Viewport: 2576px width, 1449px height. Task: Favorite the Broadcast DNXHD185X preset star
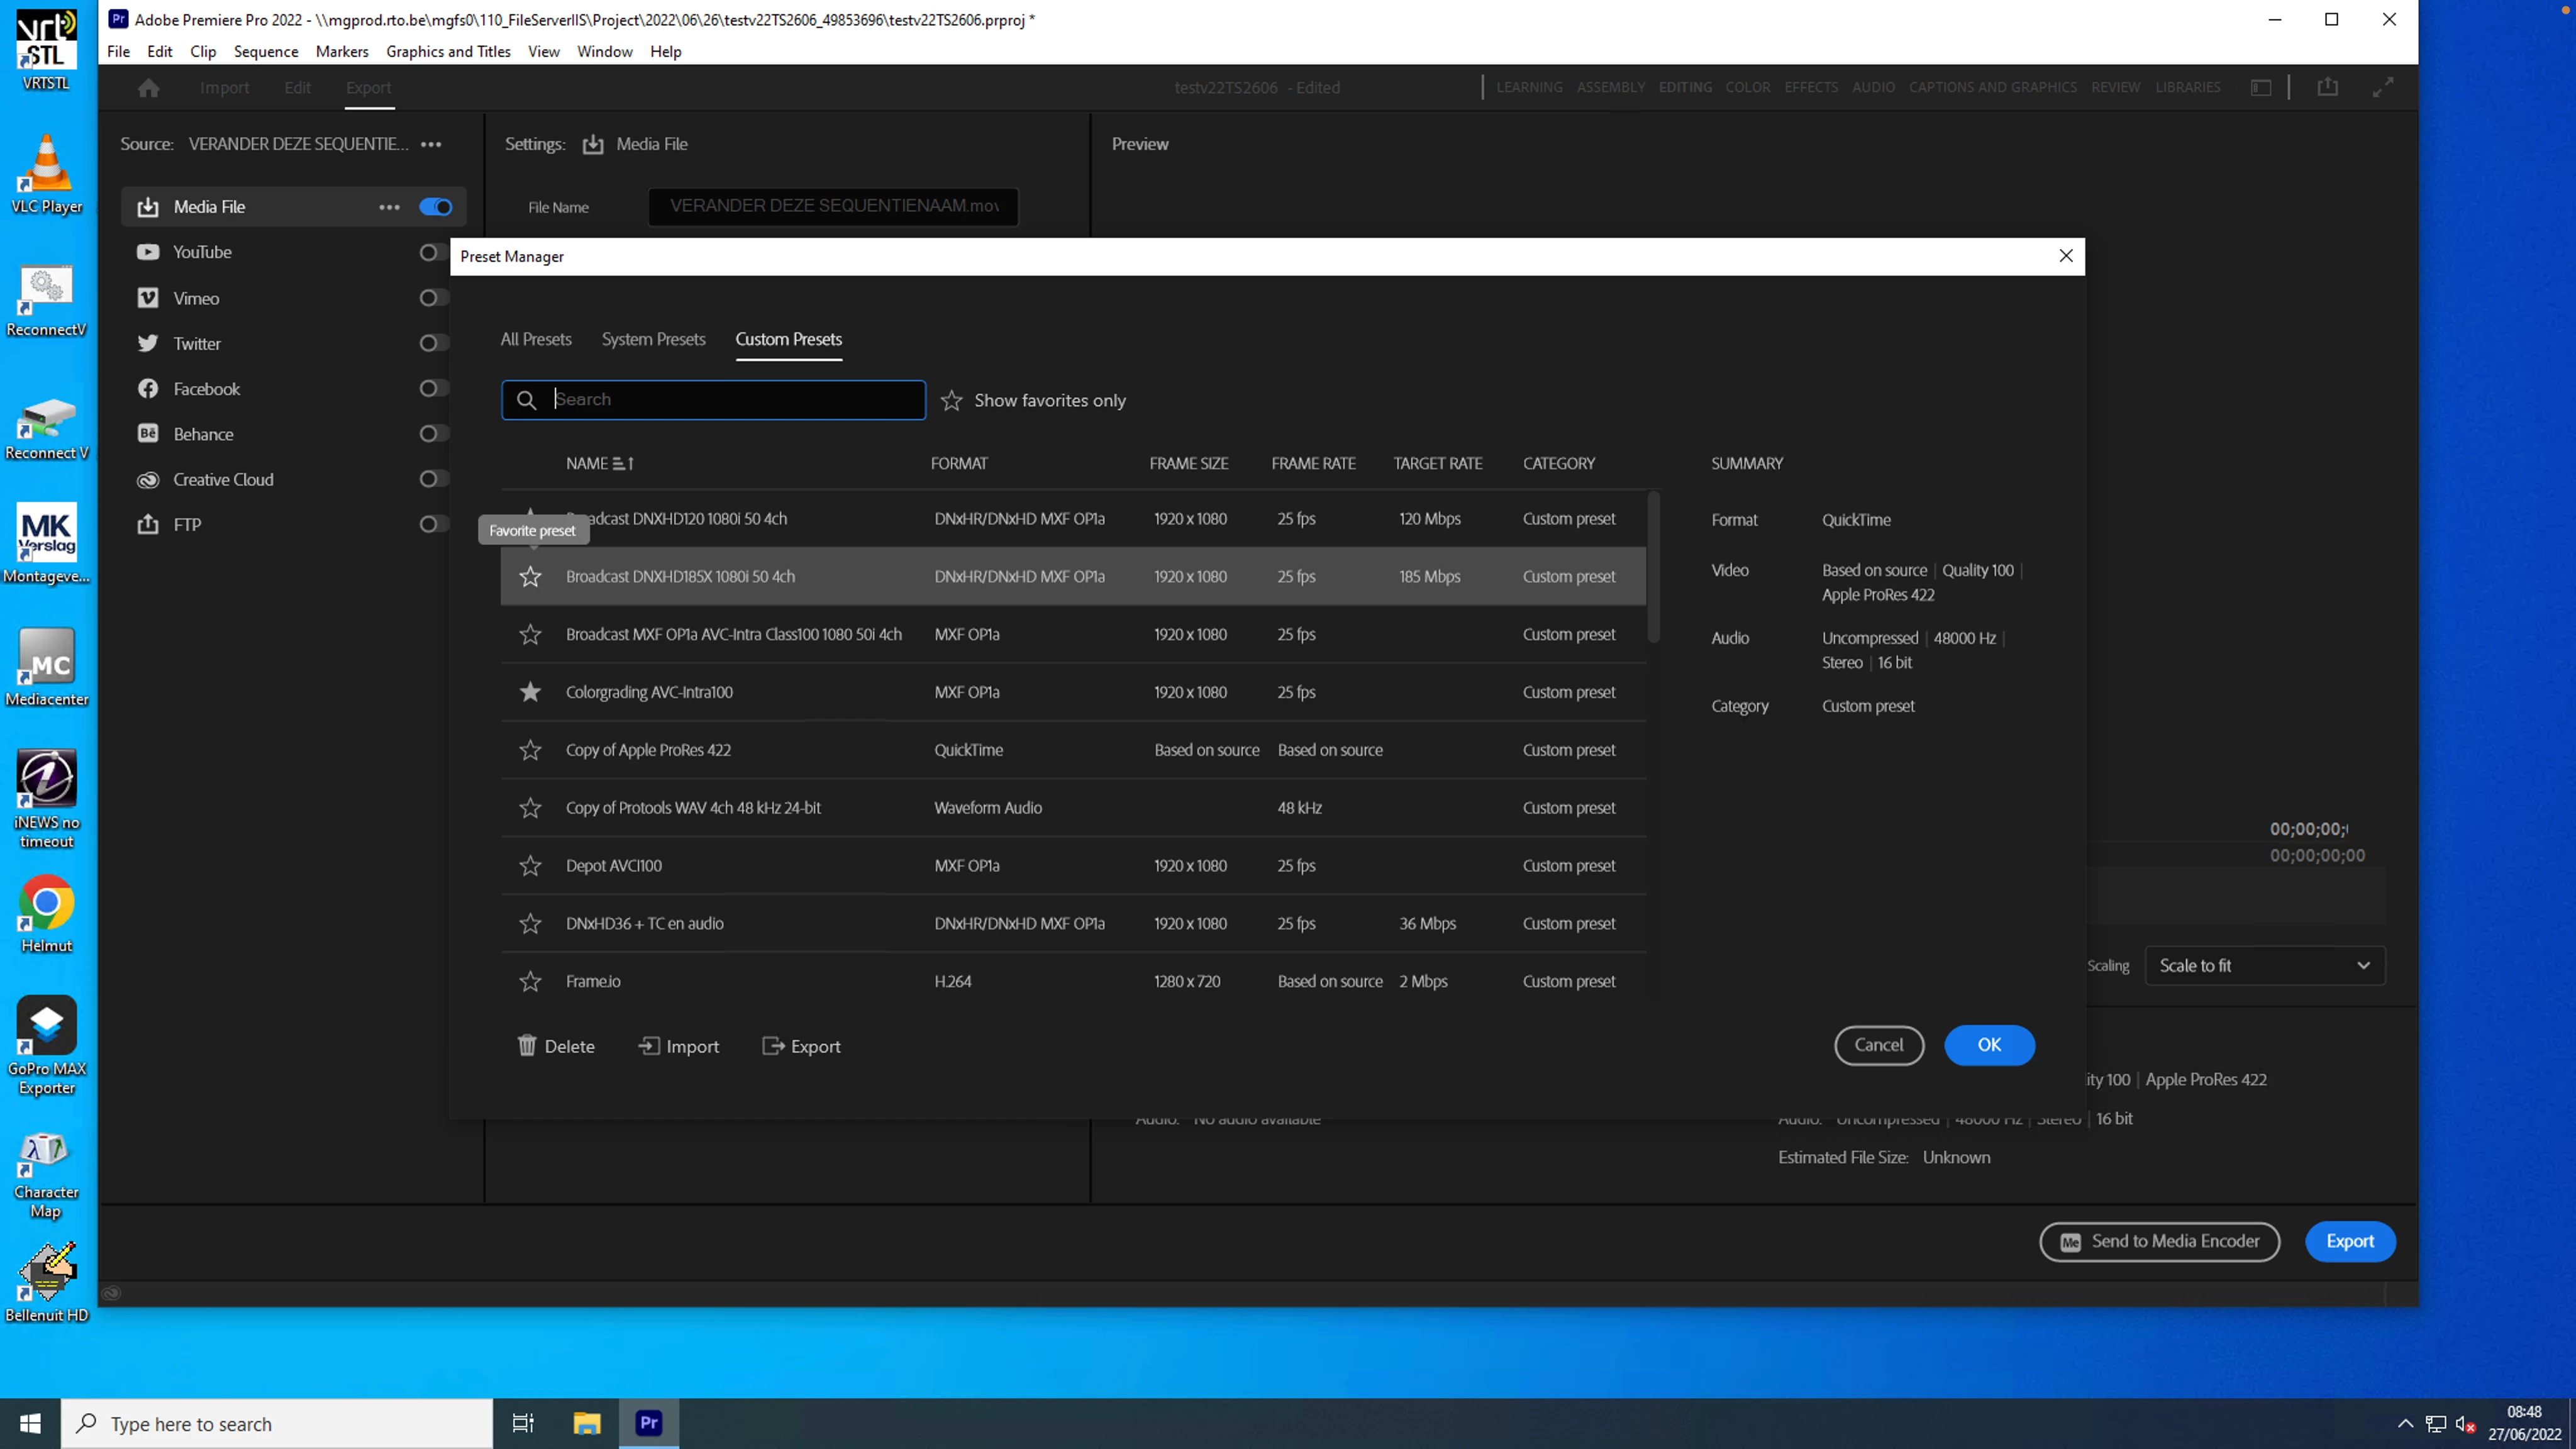point(530,577)
